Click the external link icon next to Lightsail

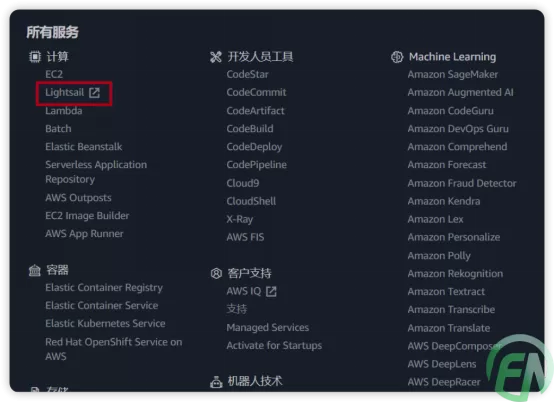coord(94,93)
